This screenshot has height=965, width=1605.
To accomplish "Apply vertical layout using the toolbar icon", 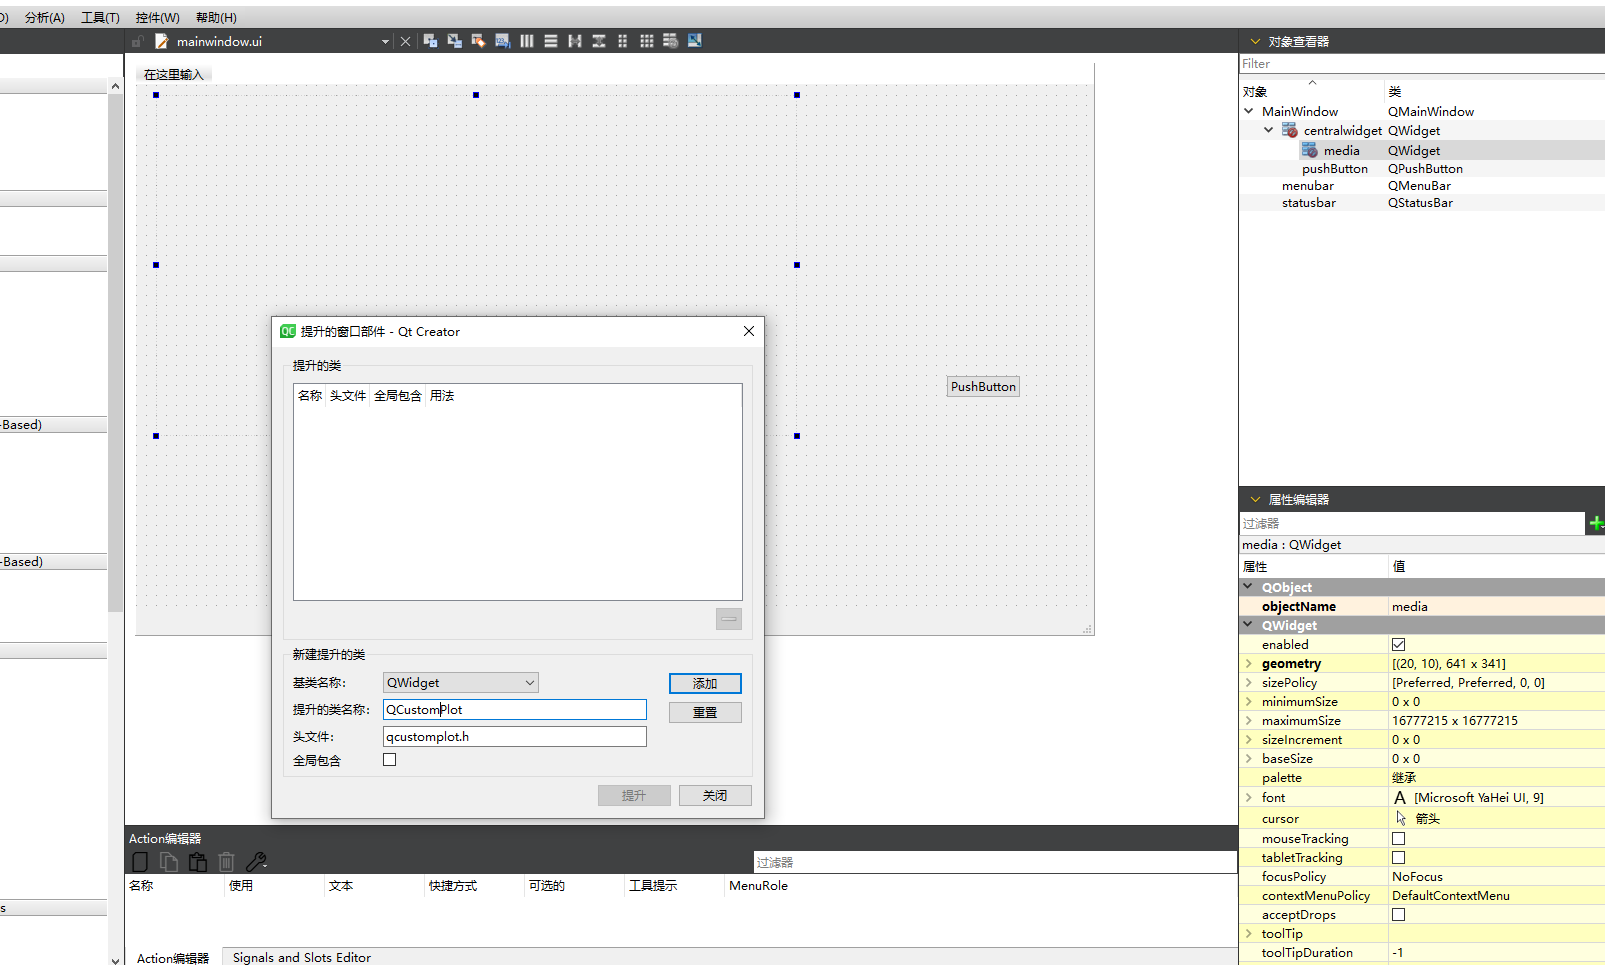I will [551, 41].
